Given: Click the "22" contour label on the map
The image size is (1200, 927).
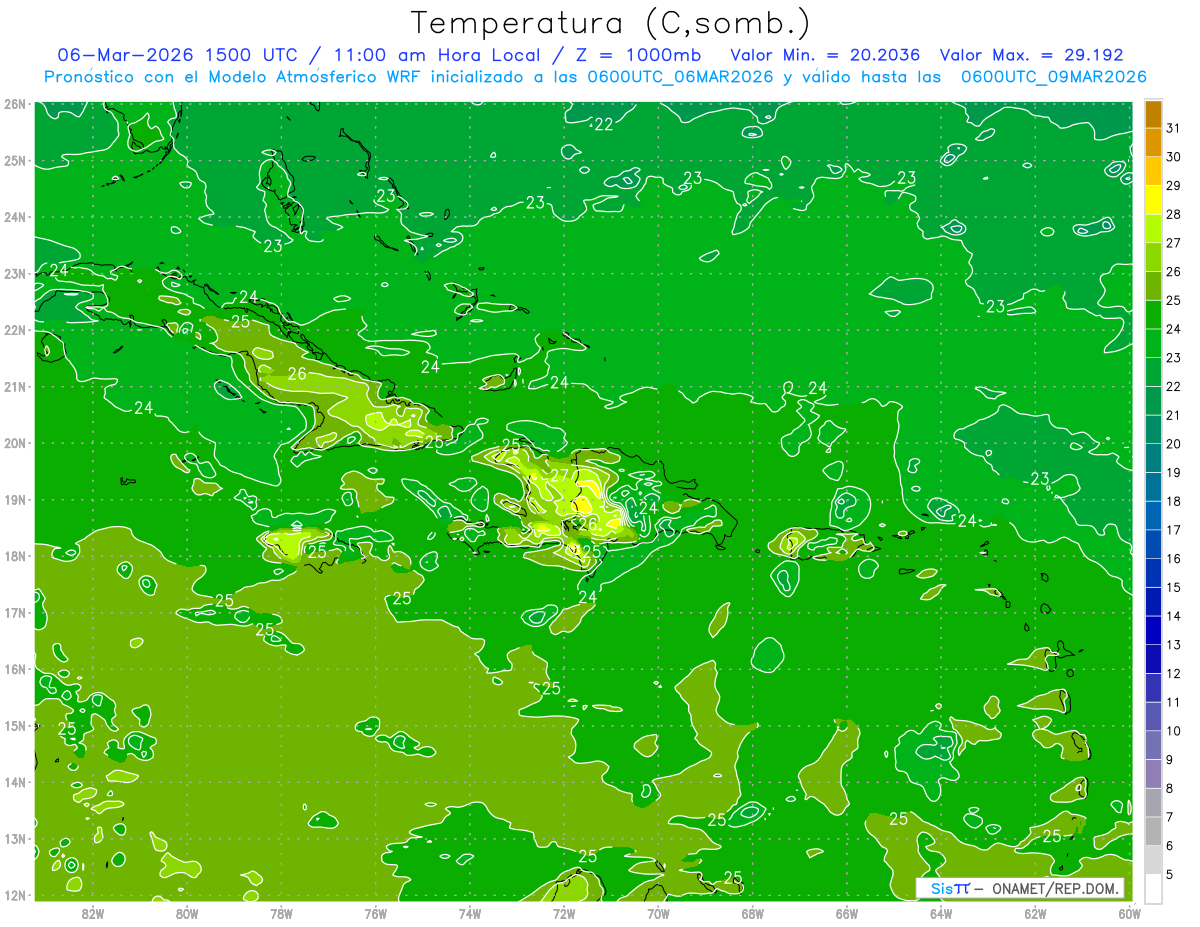Looking at the screenshot, I should click(604, 124).
